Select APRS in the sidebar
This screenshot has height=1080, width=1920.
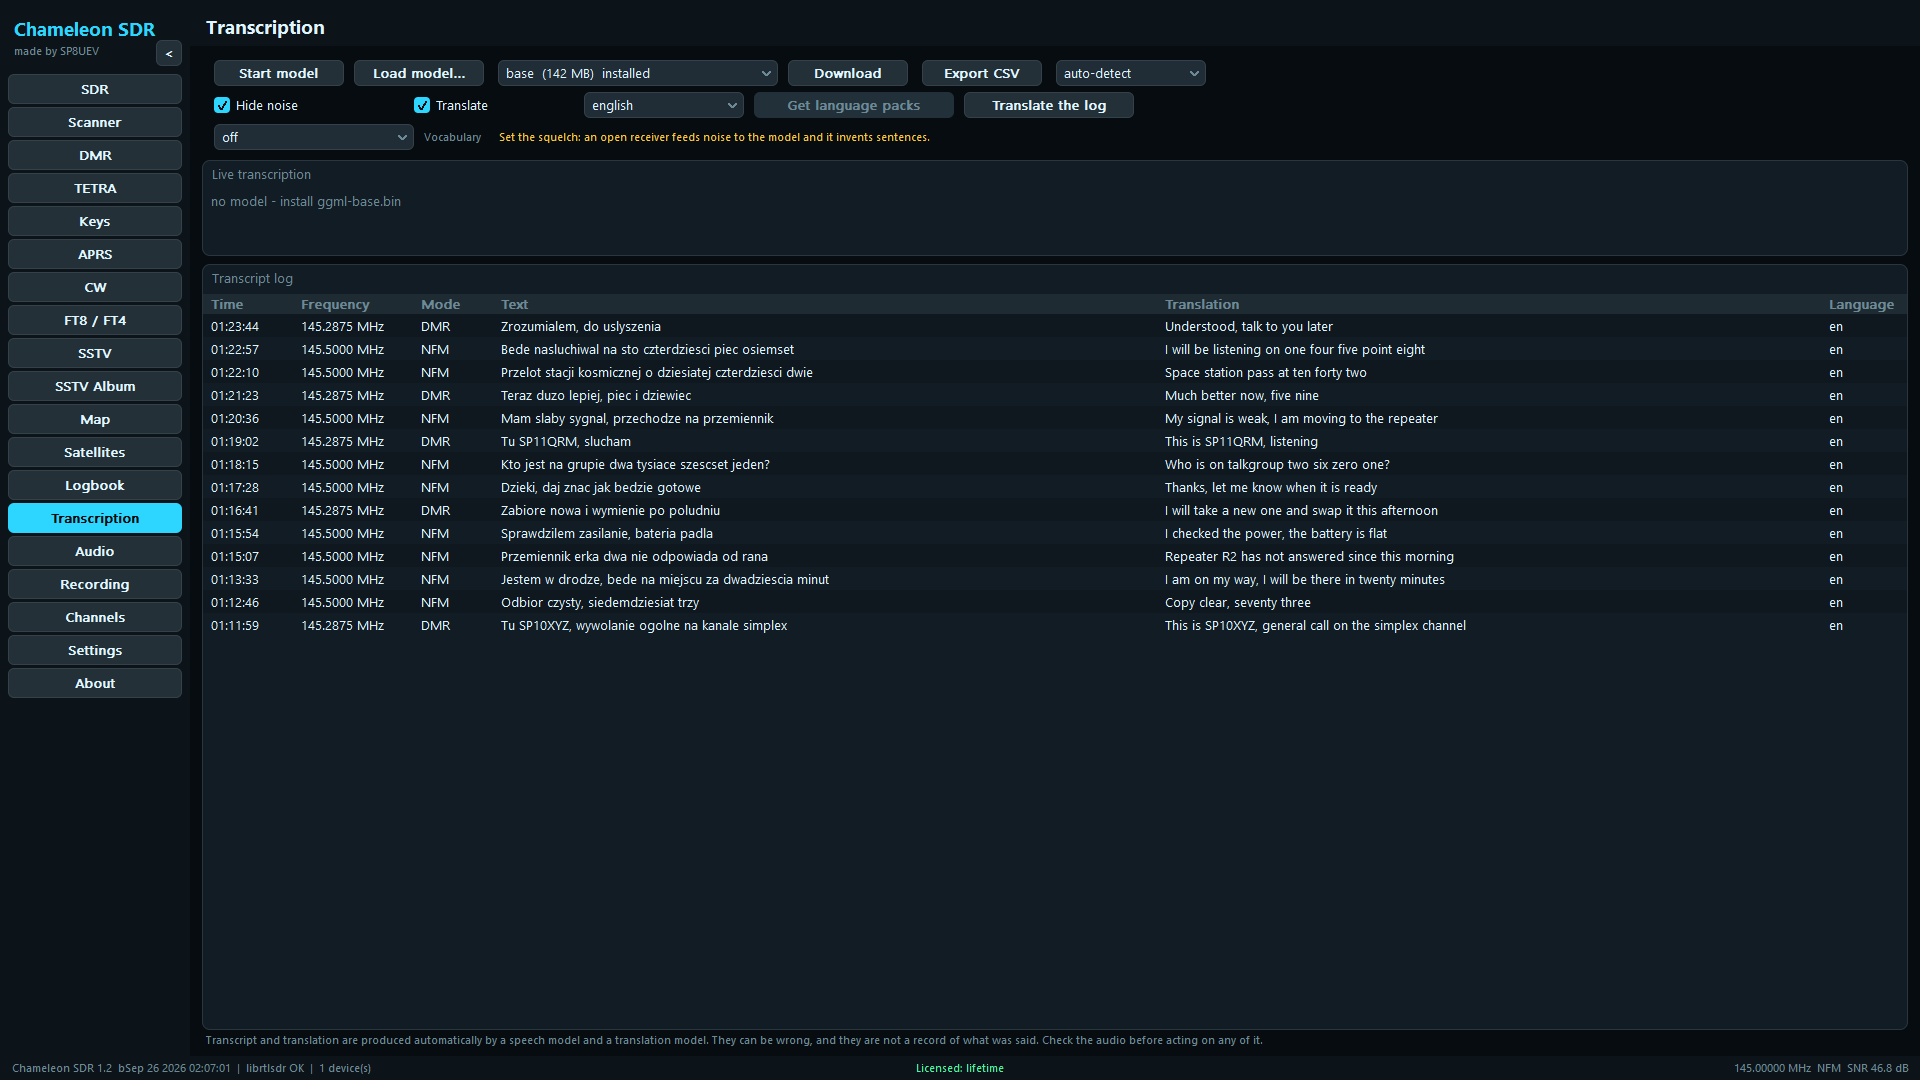point(95,254)
